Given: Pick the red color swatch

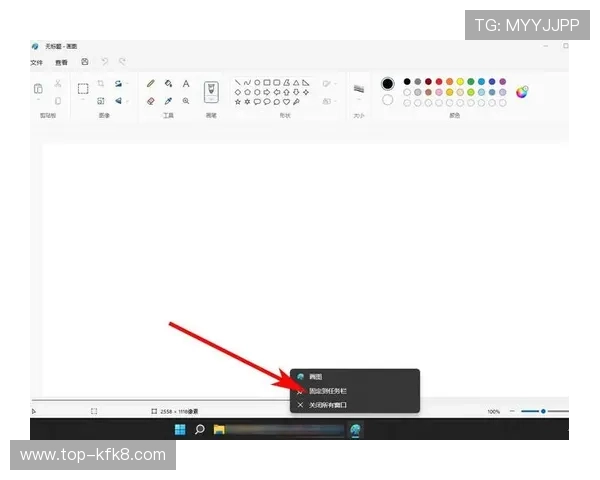Looking at the screenshot, I should pos(439,82).
